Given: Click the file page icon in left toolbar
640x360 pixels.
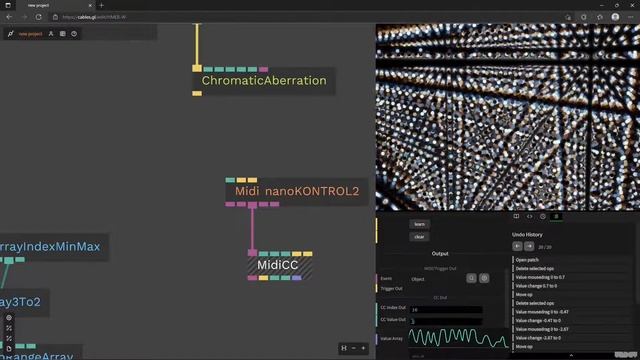Looking at the screenshot, I should pyautogui.click(x=9, y=349).
